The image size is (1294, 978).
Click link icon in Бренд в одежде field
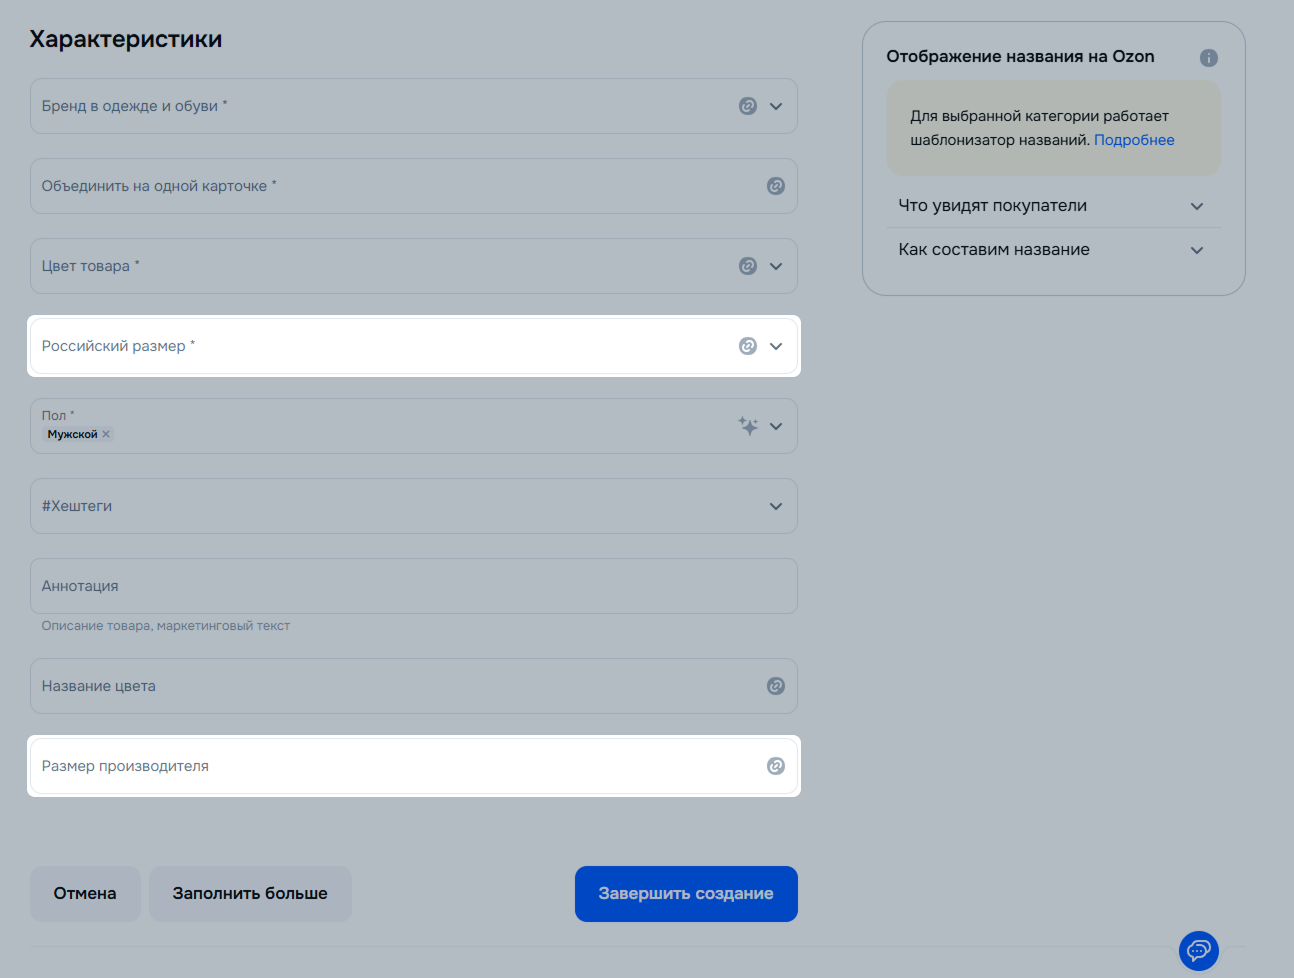pyautogui.click(x=747, y=106)
